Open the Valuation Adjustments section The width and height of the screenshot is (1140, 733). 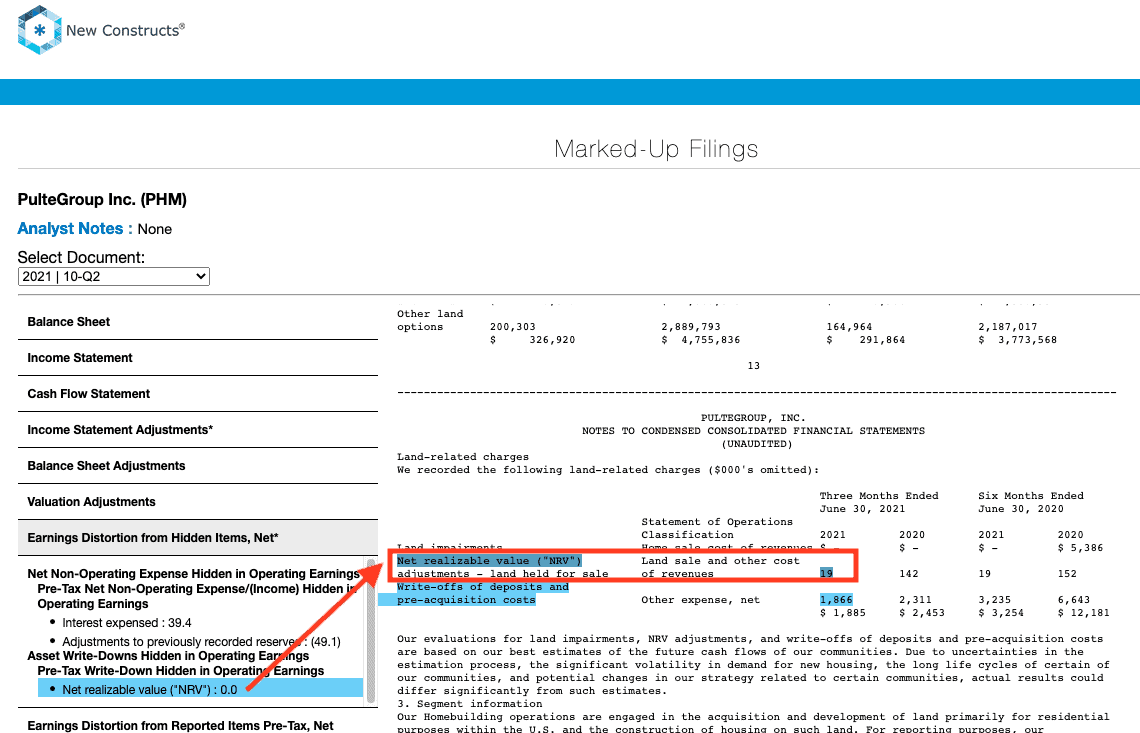pos(198,502)
